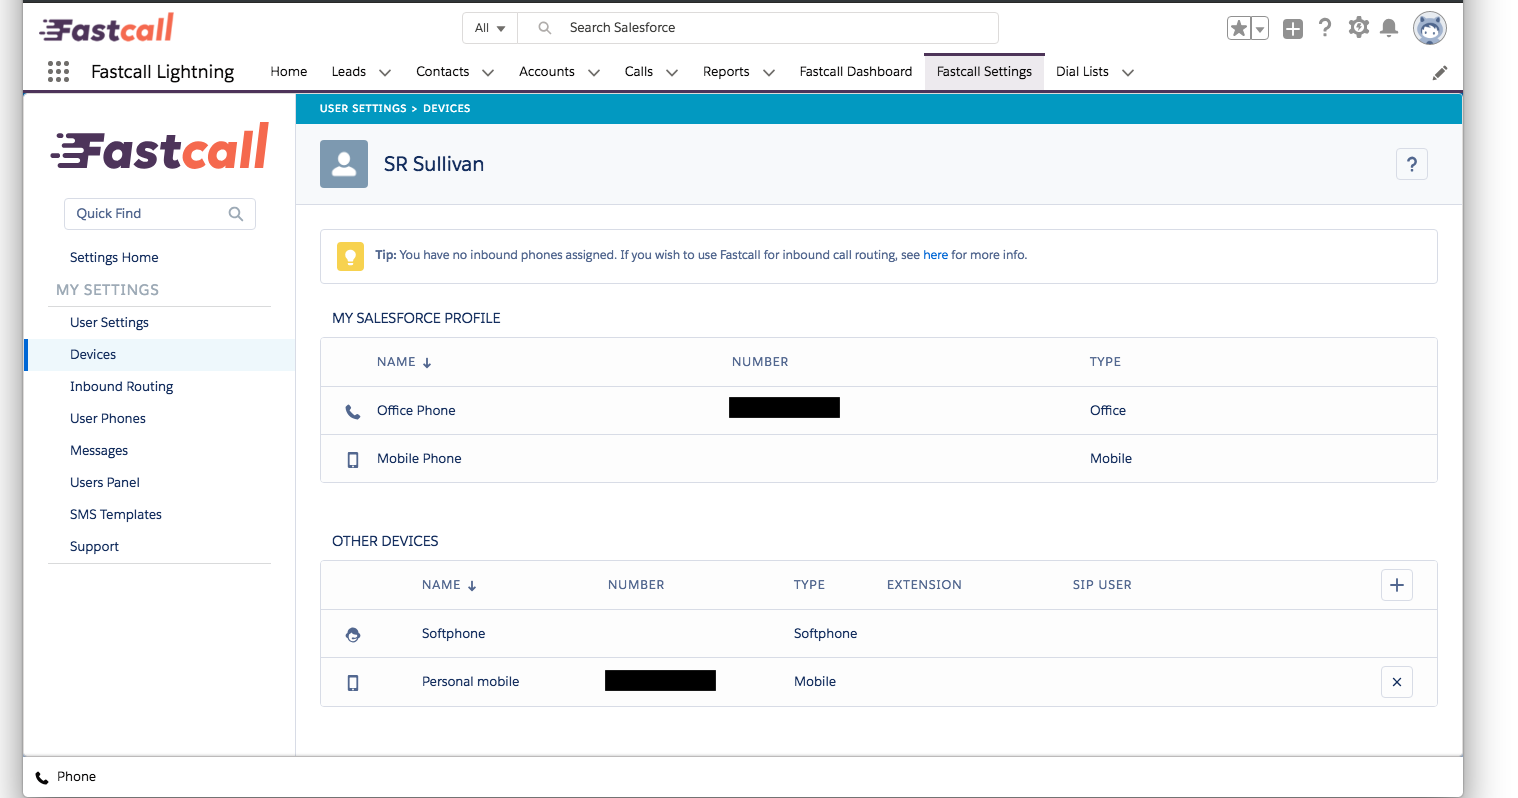
Task: Open Inbound Routing in sidebar
Action: (x=121, y=386)
